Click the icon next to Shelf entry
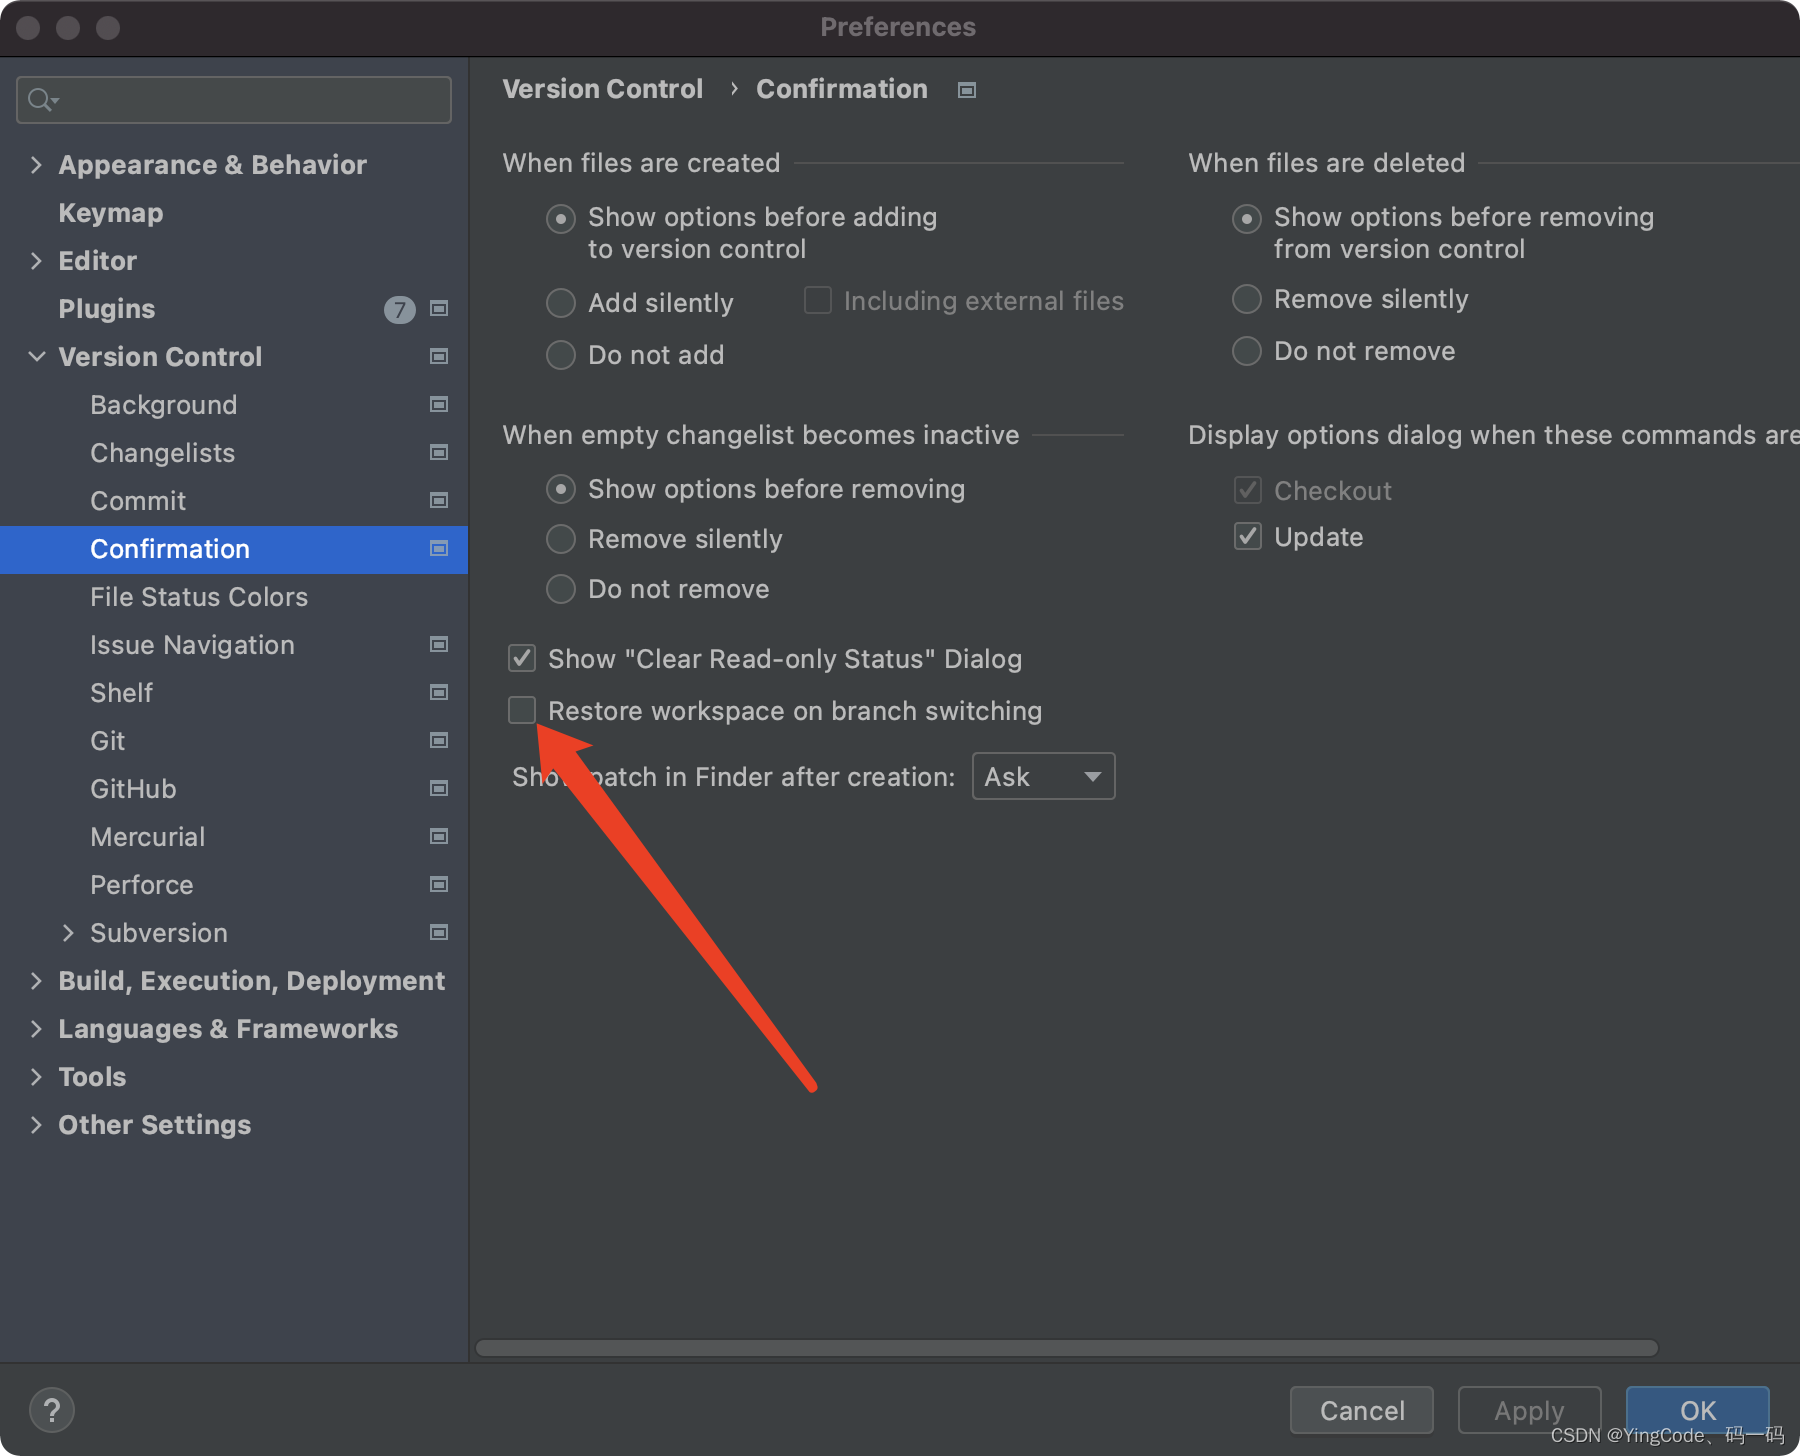The height and width of the screenshot is (1456, 1800). pos(439,692)
